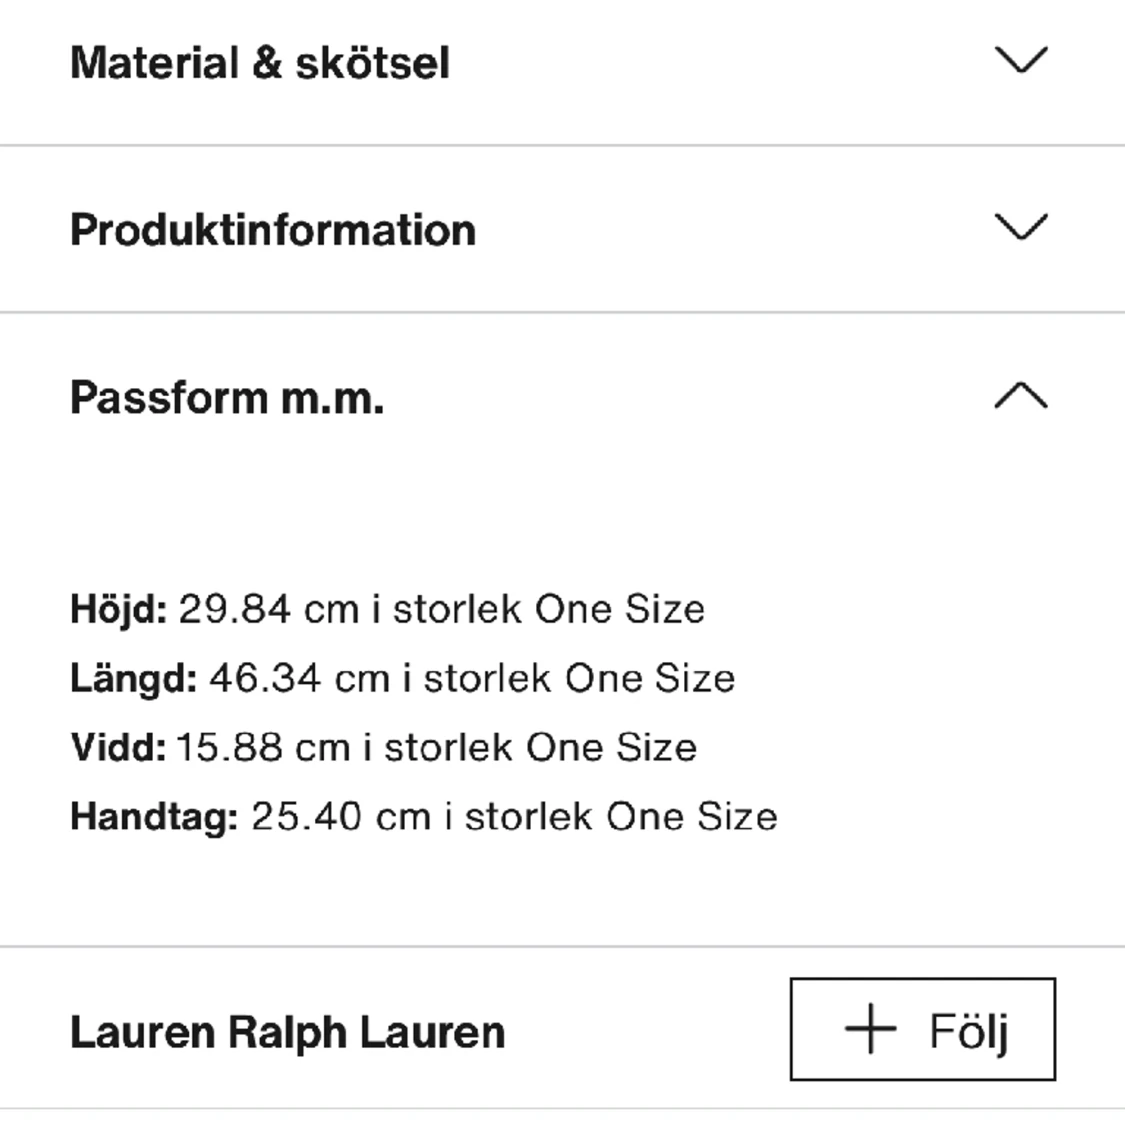Click the divider above Lauren Ralph Lauren
Viewport: 1125px width, 1125px height.
pyautogui.click(x=562, y=945)
